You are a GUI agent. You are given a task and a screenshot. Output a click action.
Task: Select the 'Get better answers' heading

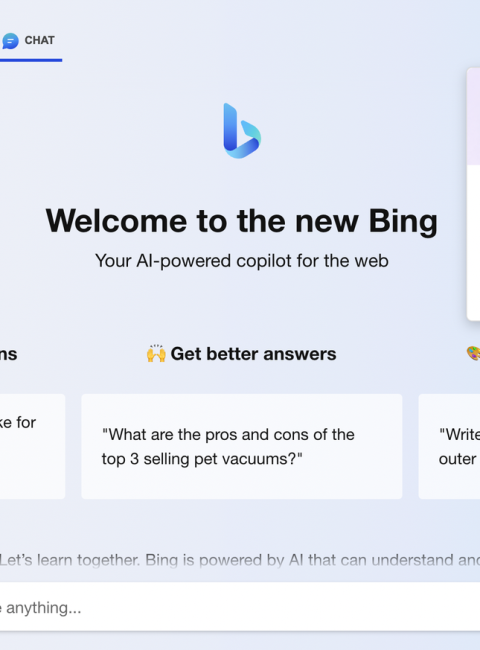[253, 354]
